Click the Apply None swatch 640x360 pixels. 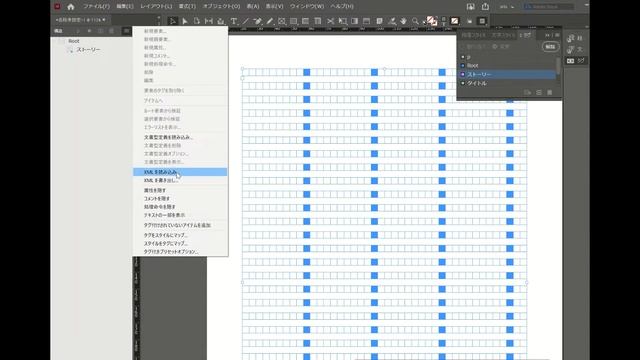pos(454,21)
